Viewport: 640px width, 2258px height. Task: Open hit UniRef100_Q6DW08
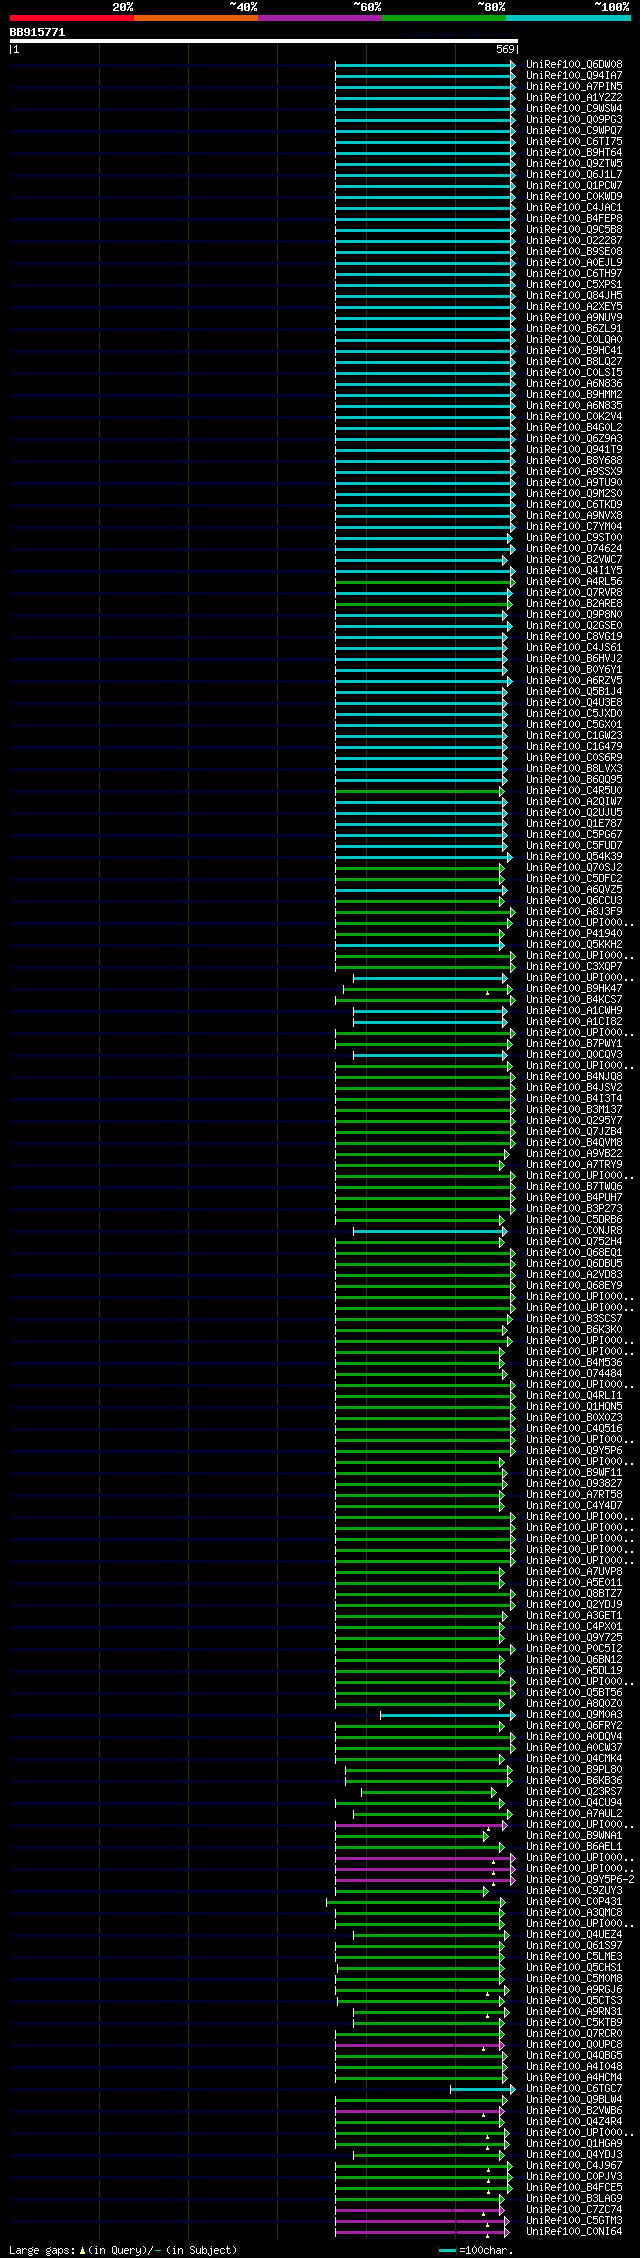[x=574, y=64]
